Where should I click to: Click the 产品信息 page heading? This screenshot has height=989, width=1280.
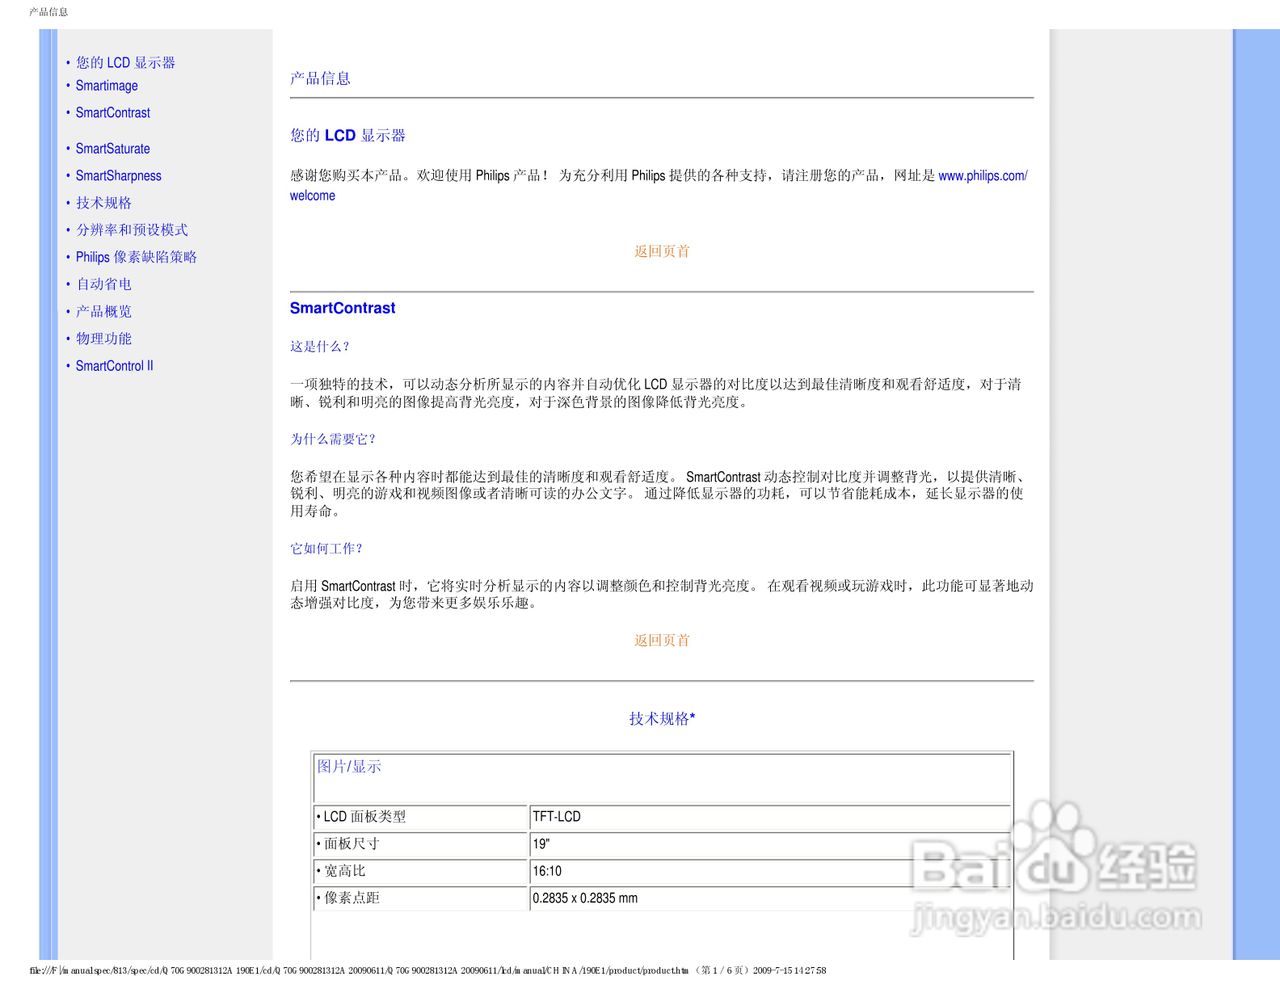[x=320, y=78]
